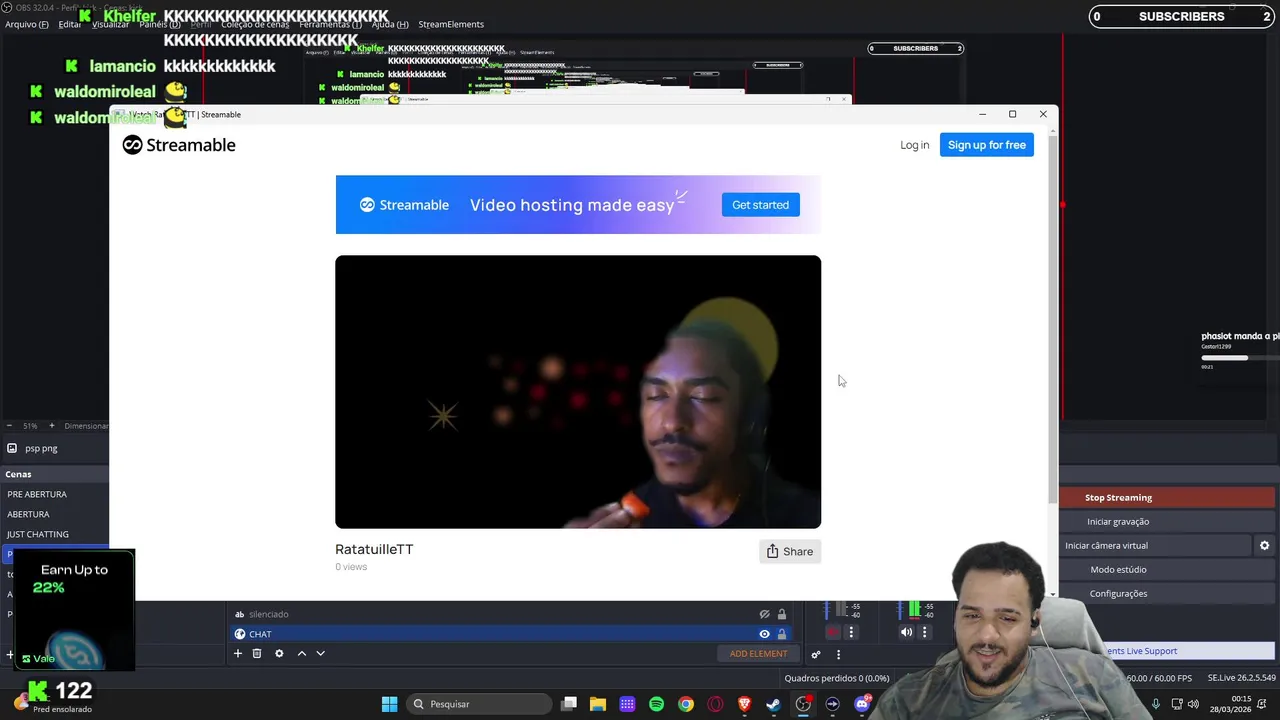Click the Sign up for free button
The image size is (1280, 720).
(x=987, y=145)
